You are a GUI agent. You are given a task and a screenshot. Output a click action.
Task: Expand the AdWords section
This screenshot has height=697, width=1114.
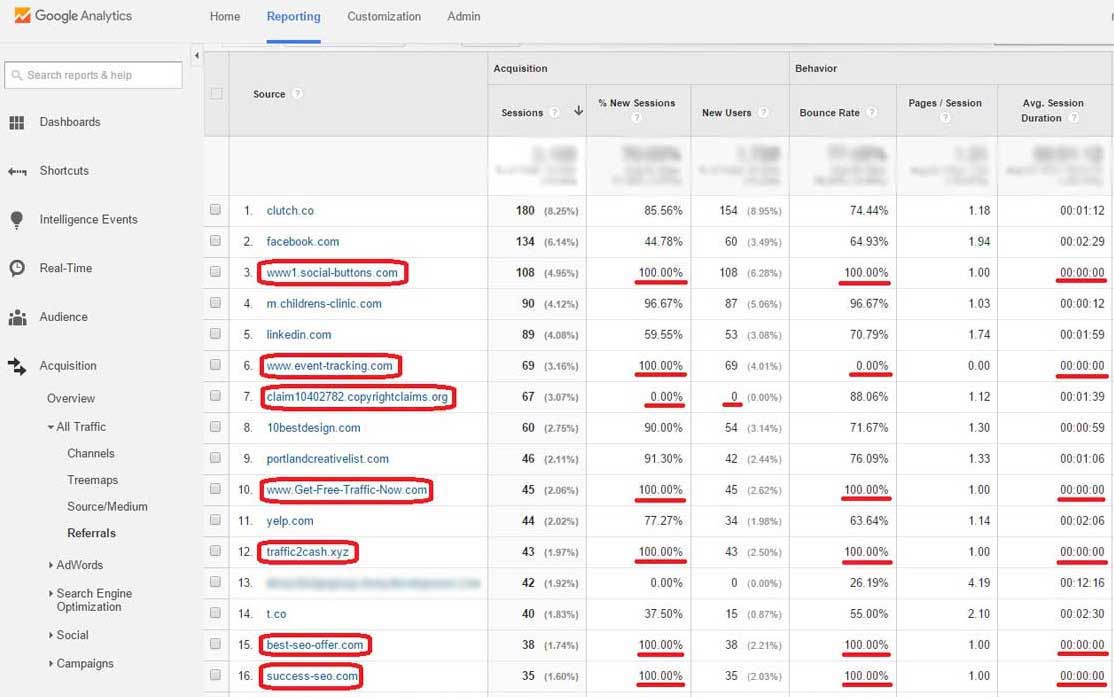tap(50, 565)
